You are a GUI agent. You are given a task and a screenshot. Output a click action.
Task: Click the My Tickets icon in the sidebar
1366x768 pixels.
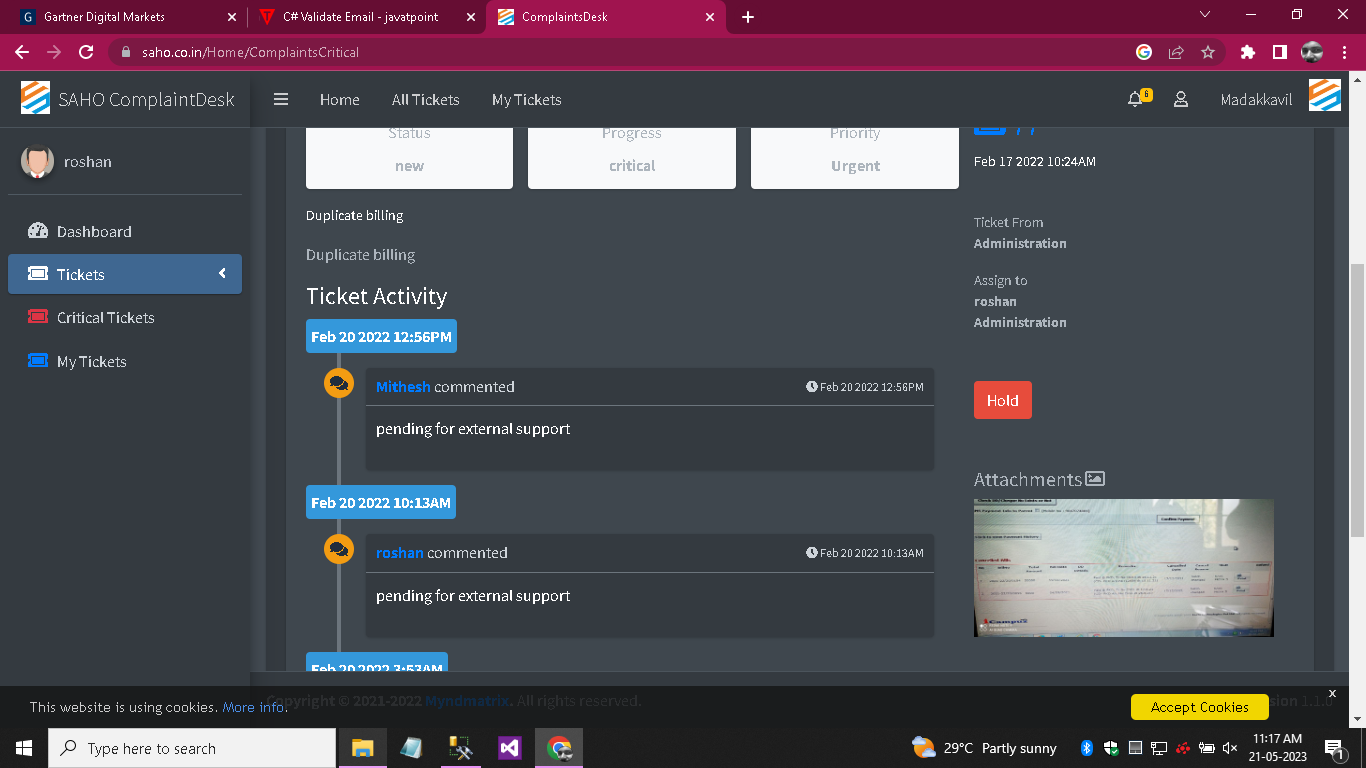tap(38, 361)
